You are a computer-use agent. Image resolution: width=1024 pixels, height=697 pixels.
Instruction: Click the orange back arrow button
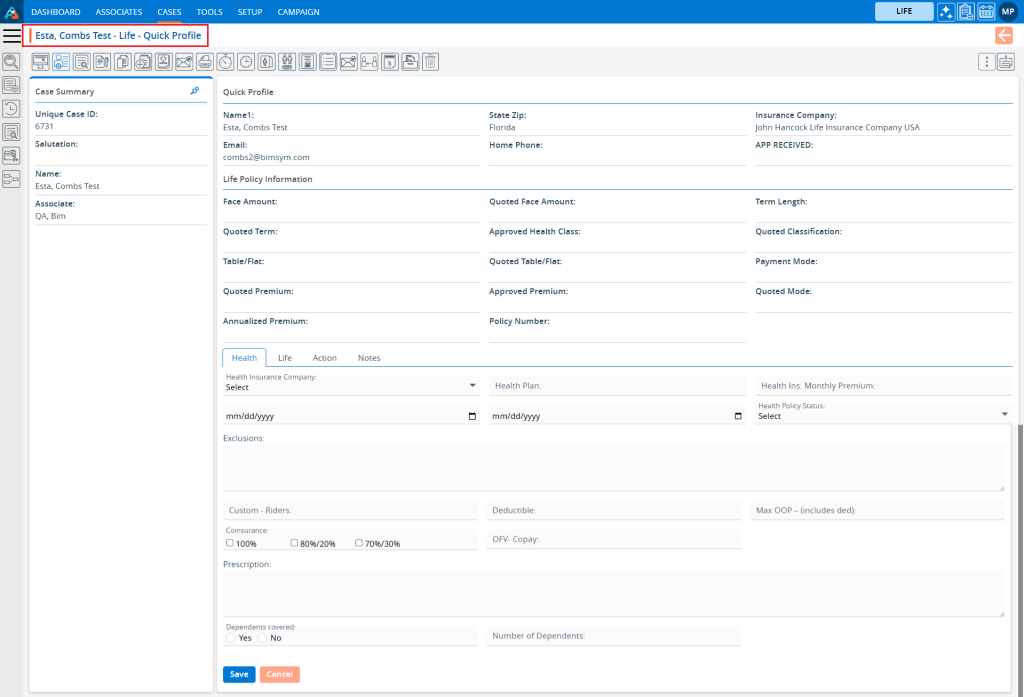pyautogui.click(x=1004, y=36)
